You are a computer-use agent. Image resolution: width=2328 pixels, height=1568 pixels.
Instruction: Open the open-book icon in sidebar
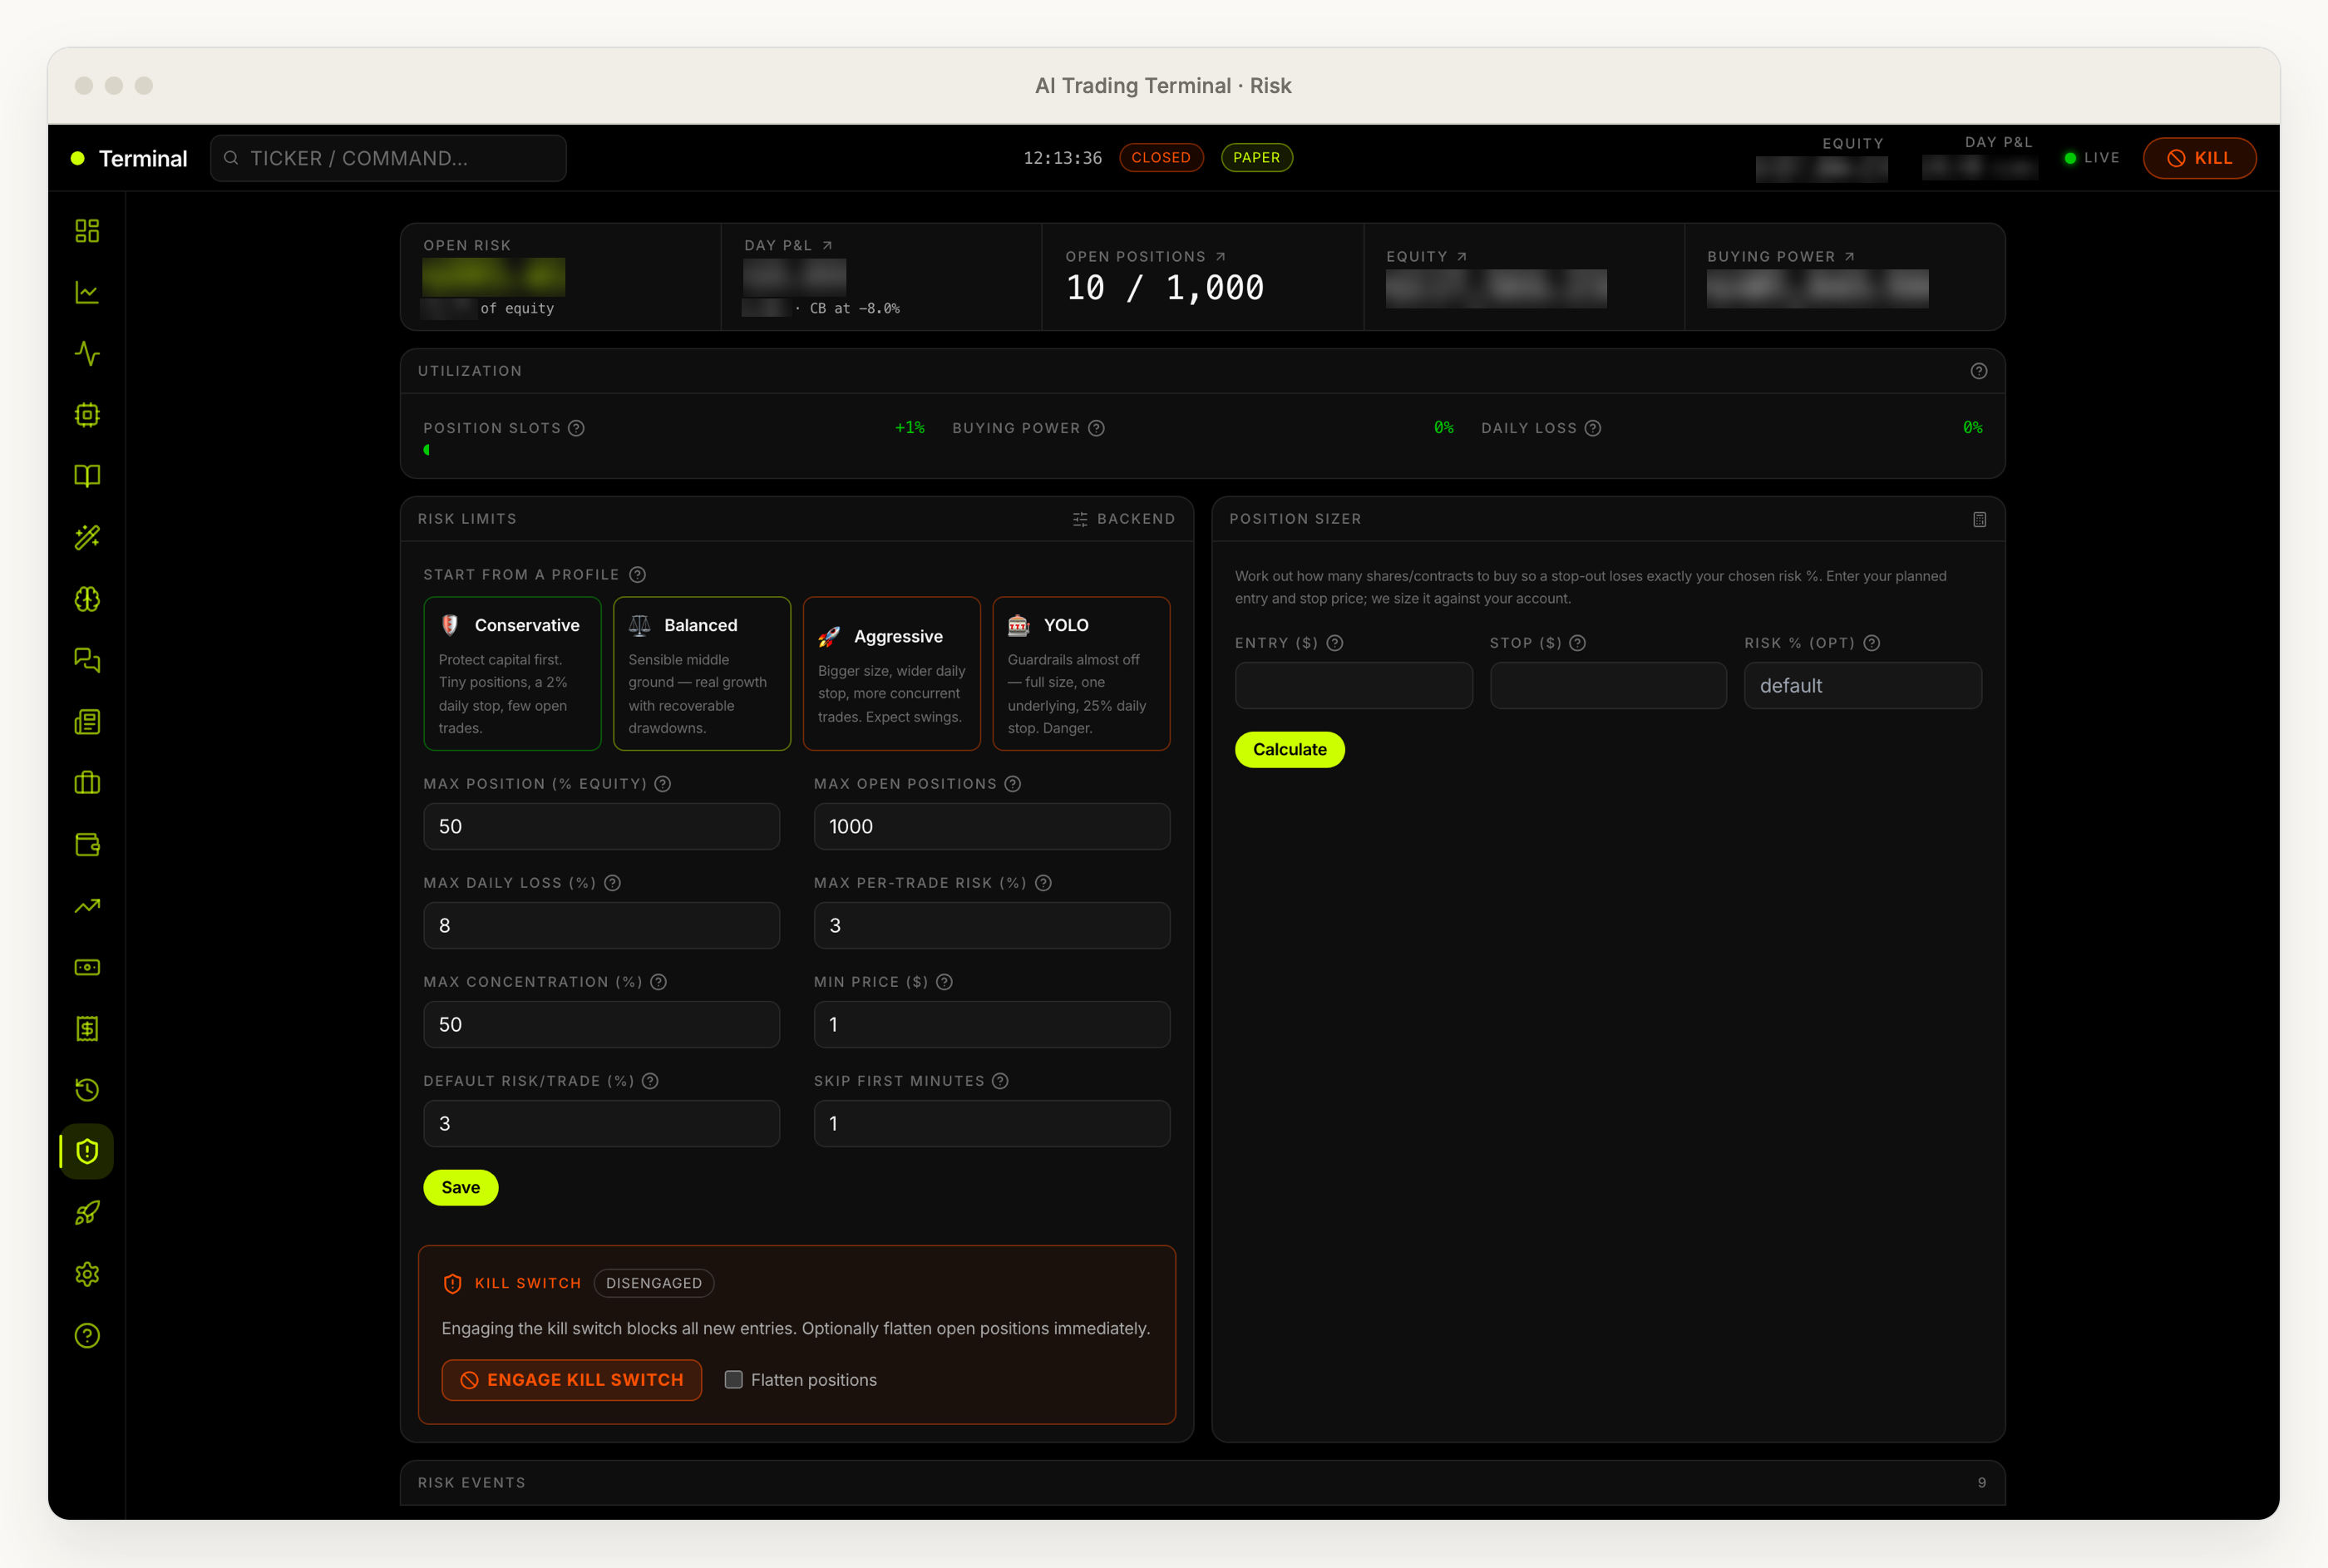tap(87, 476)
